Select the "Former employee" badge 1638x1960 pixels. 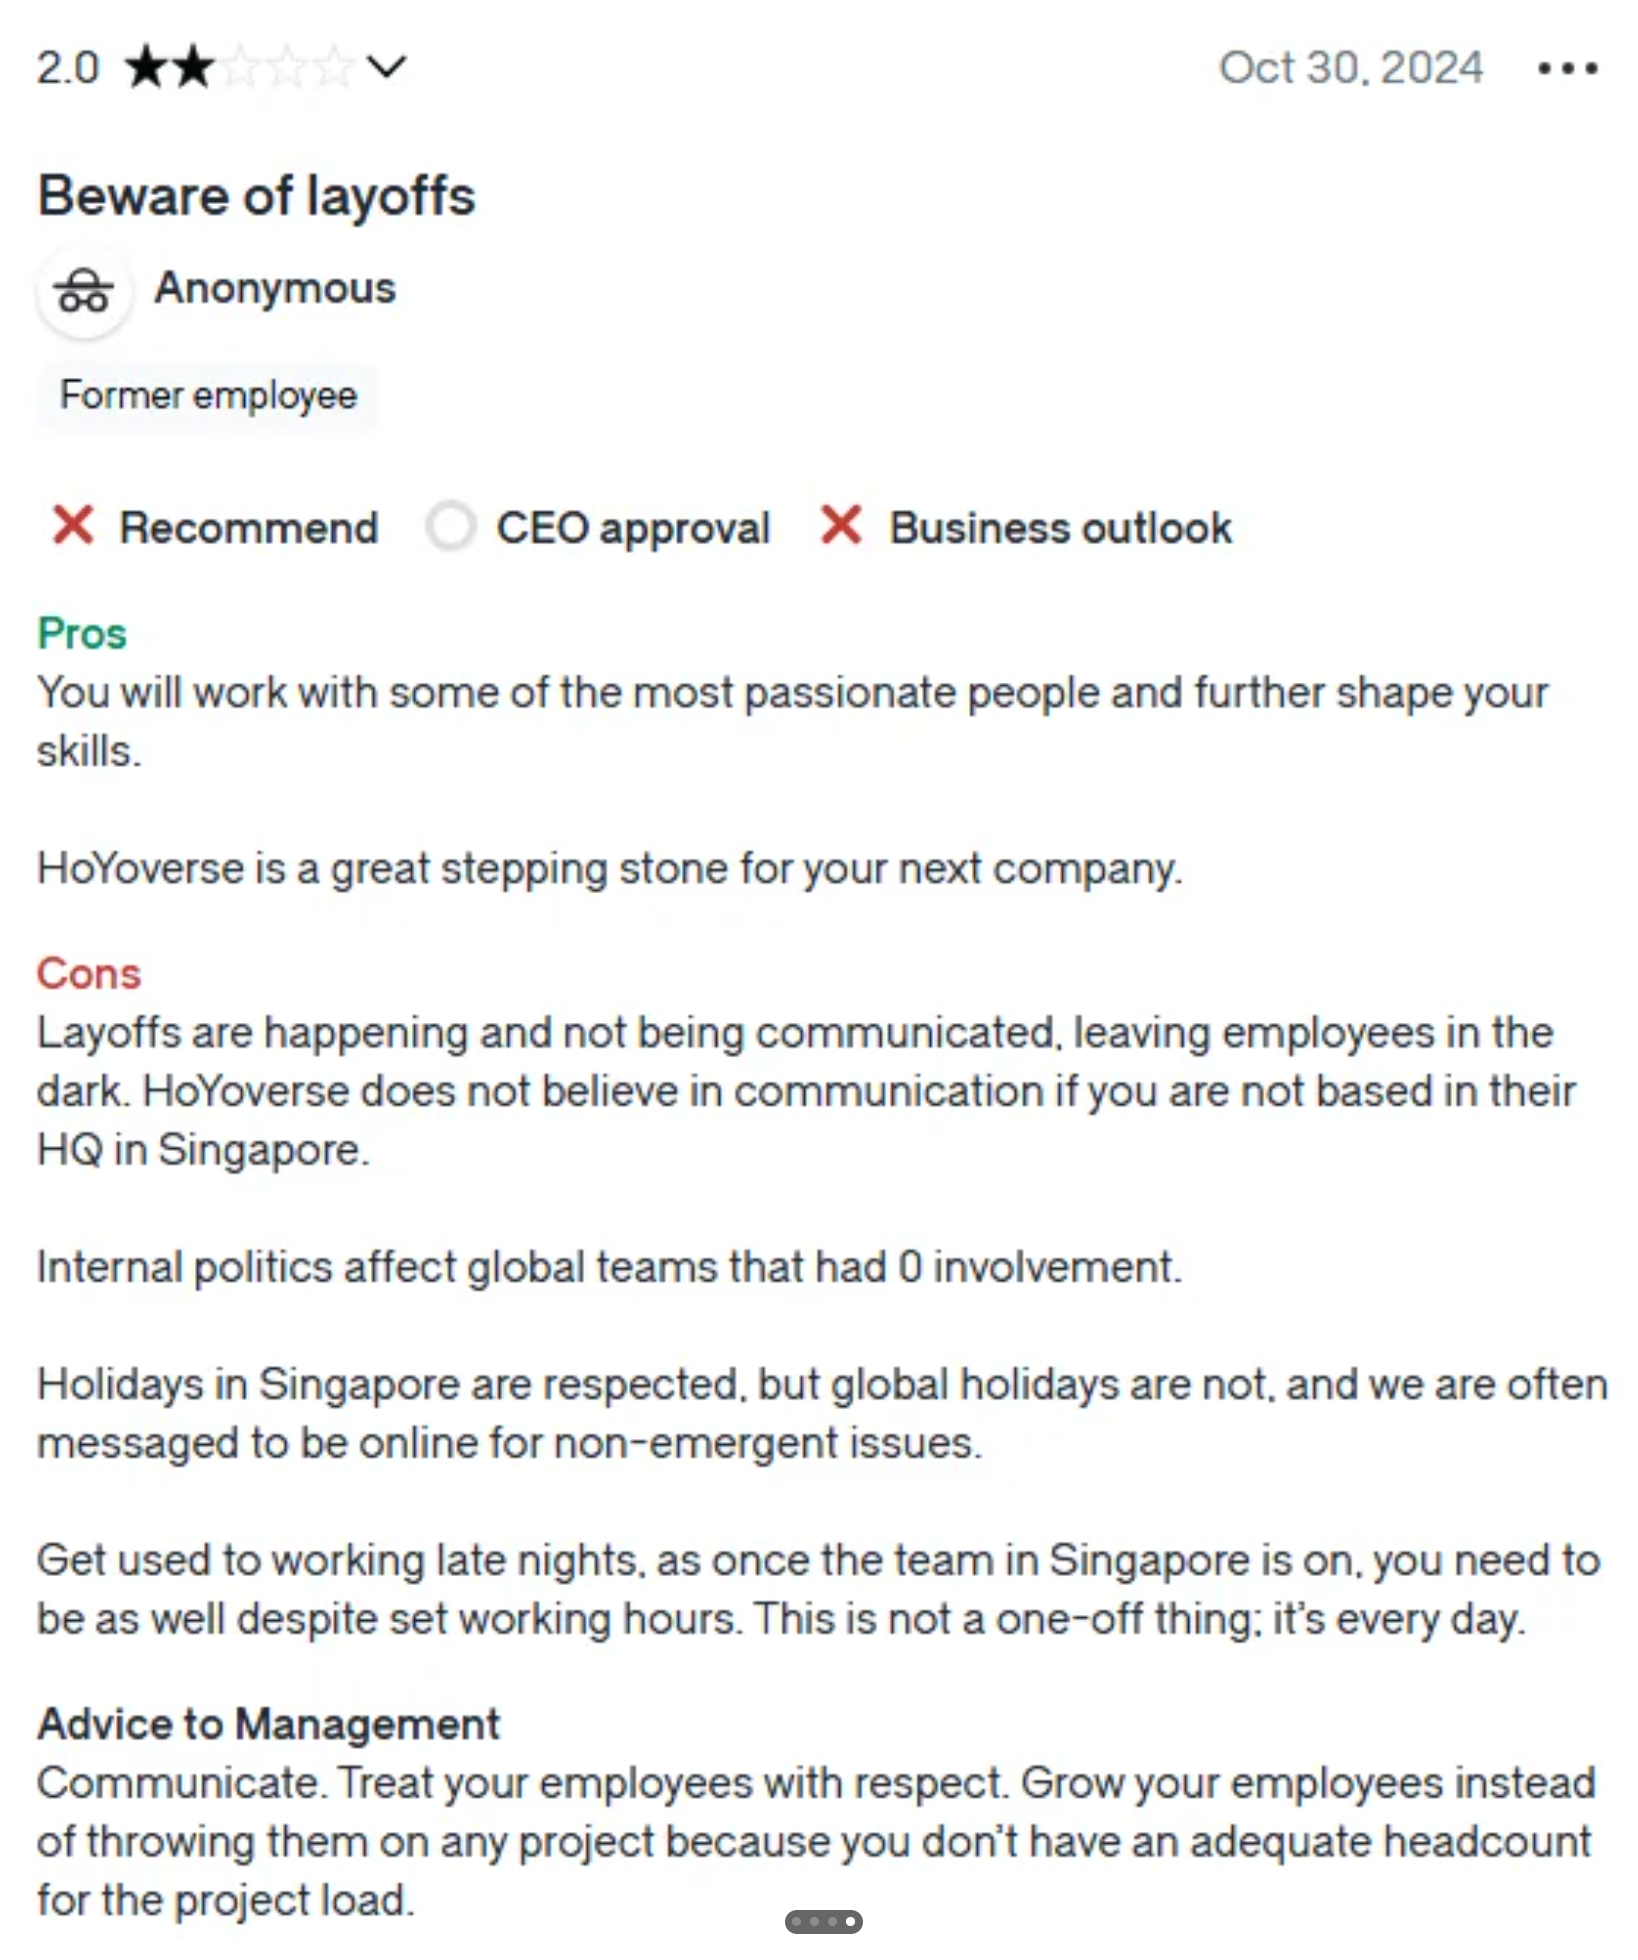(208, 396)
